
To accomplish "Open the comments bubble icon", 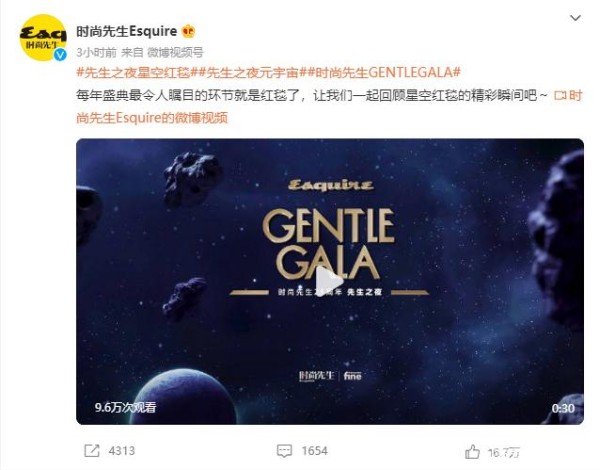I will 284,451.
